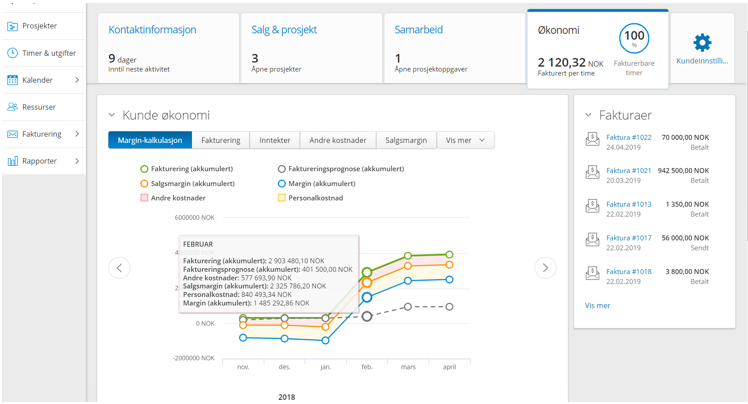Click the Kalender sidebar icon
This screenshot has width=748, height=404.
(13, 80)
